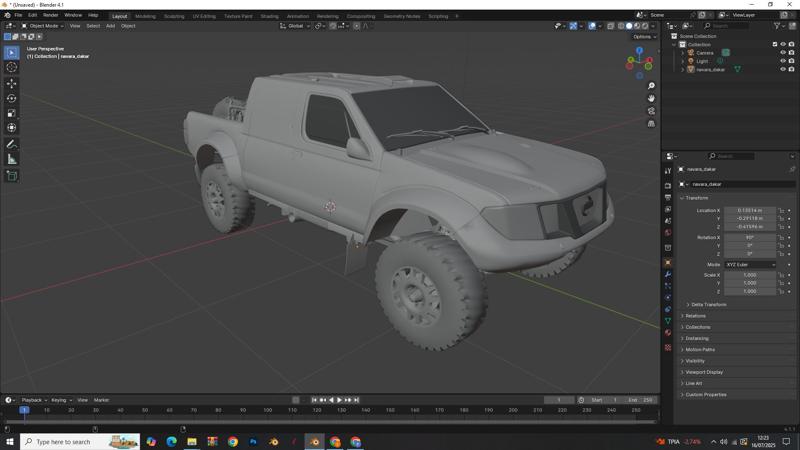This screenshot has height=450, width=800.
Task: Expand navara_dakar tree row in outliner
Action: pyautogui.click(x=683, y=69)
